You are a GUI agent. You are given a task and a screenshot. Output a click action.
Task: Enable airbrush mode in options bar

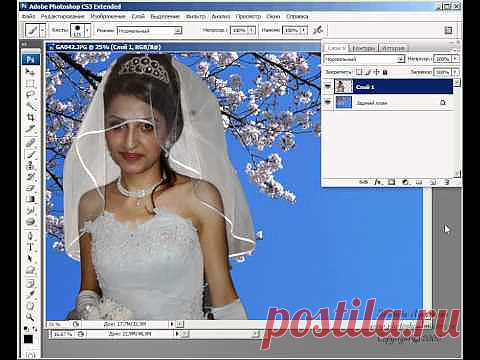[x=318, y=30]
